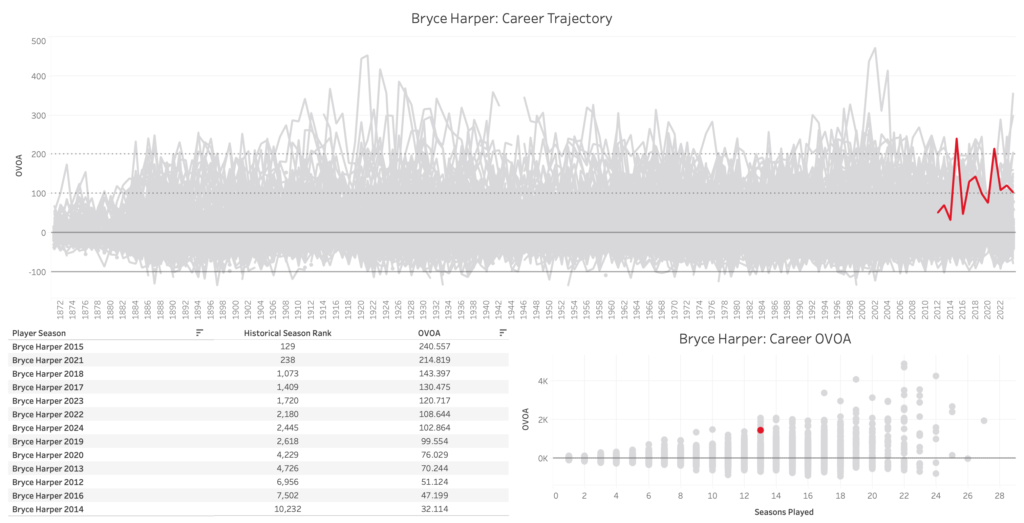The image size is (1024, 523).
Task: Select the Bryce Harper 2023 row label
Action: [x=48, y=401]
